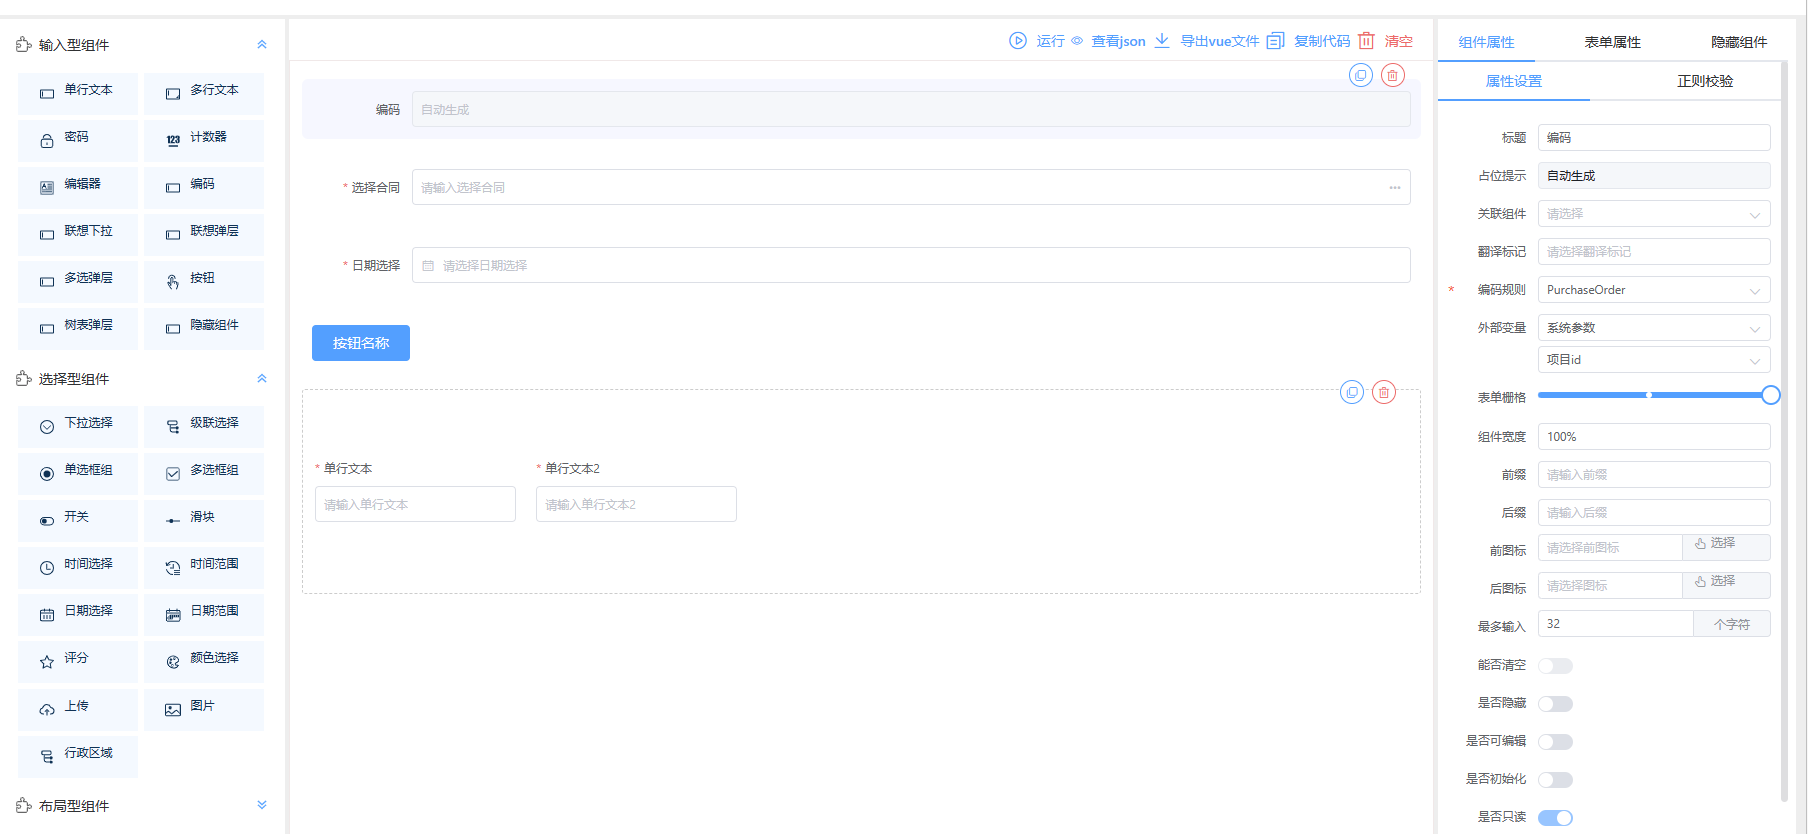This screenshot has width=1808, height=834.
Task: Pick the 滑块 slider component
Action: (204, 520)
